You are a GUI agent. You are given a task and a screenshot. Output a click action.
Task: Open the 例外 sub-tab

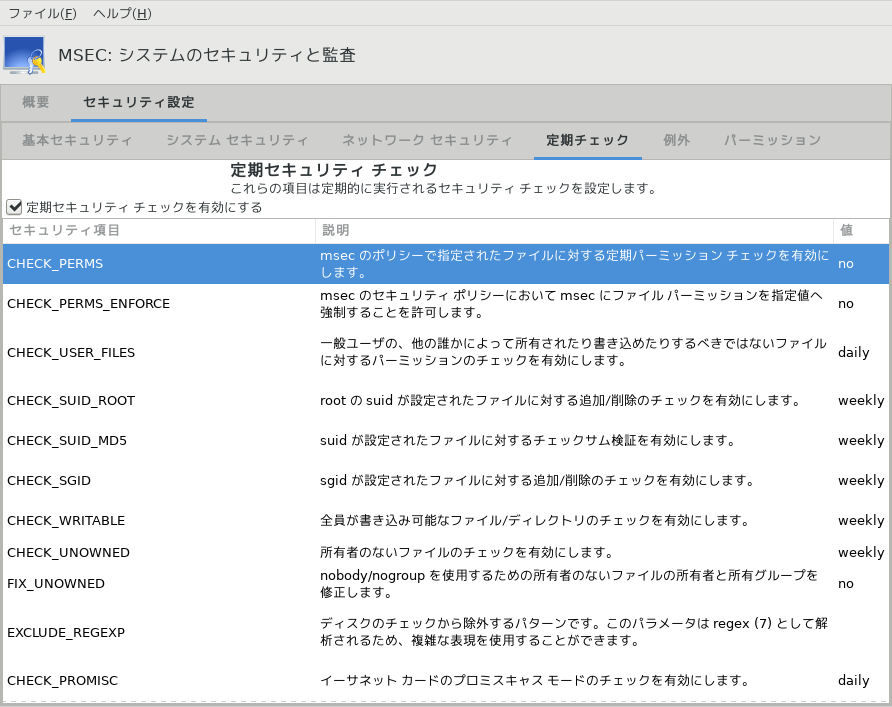(676, 140)
